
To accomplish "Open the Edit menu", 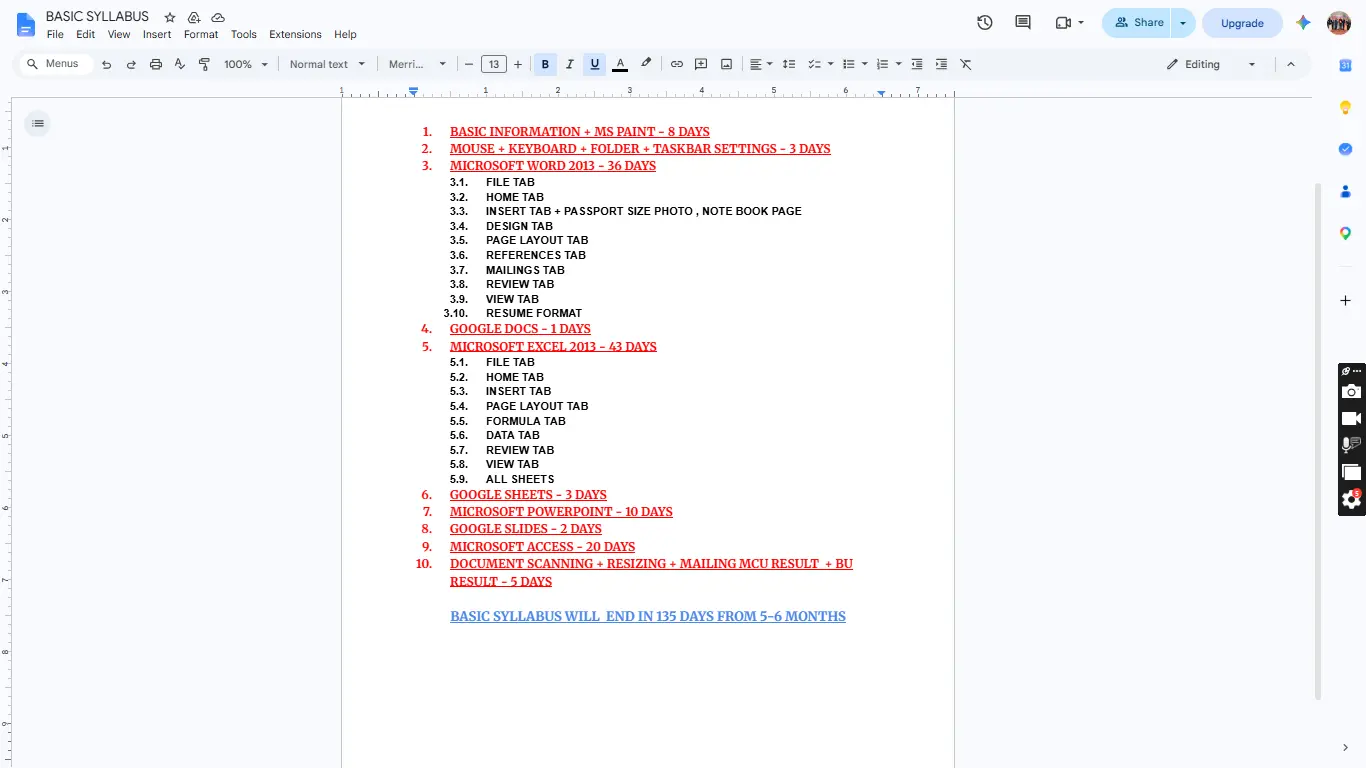I will 86,34.
